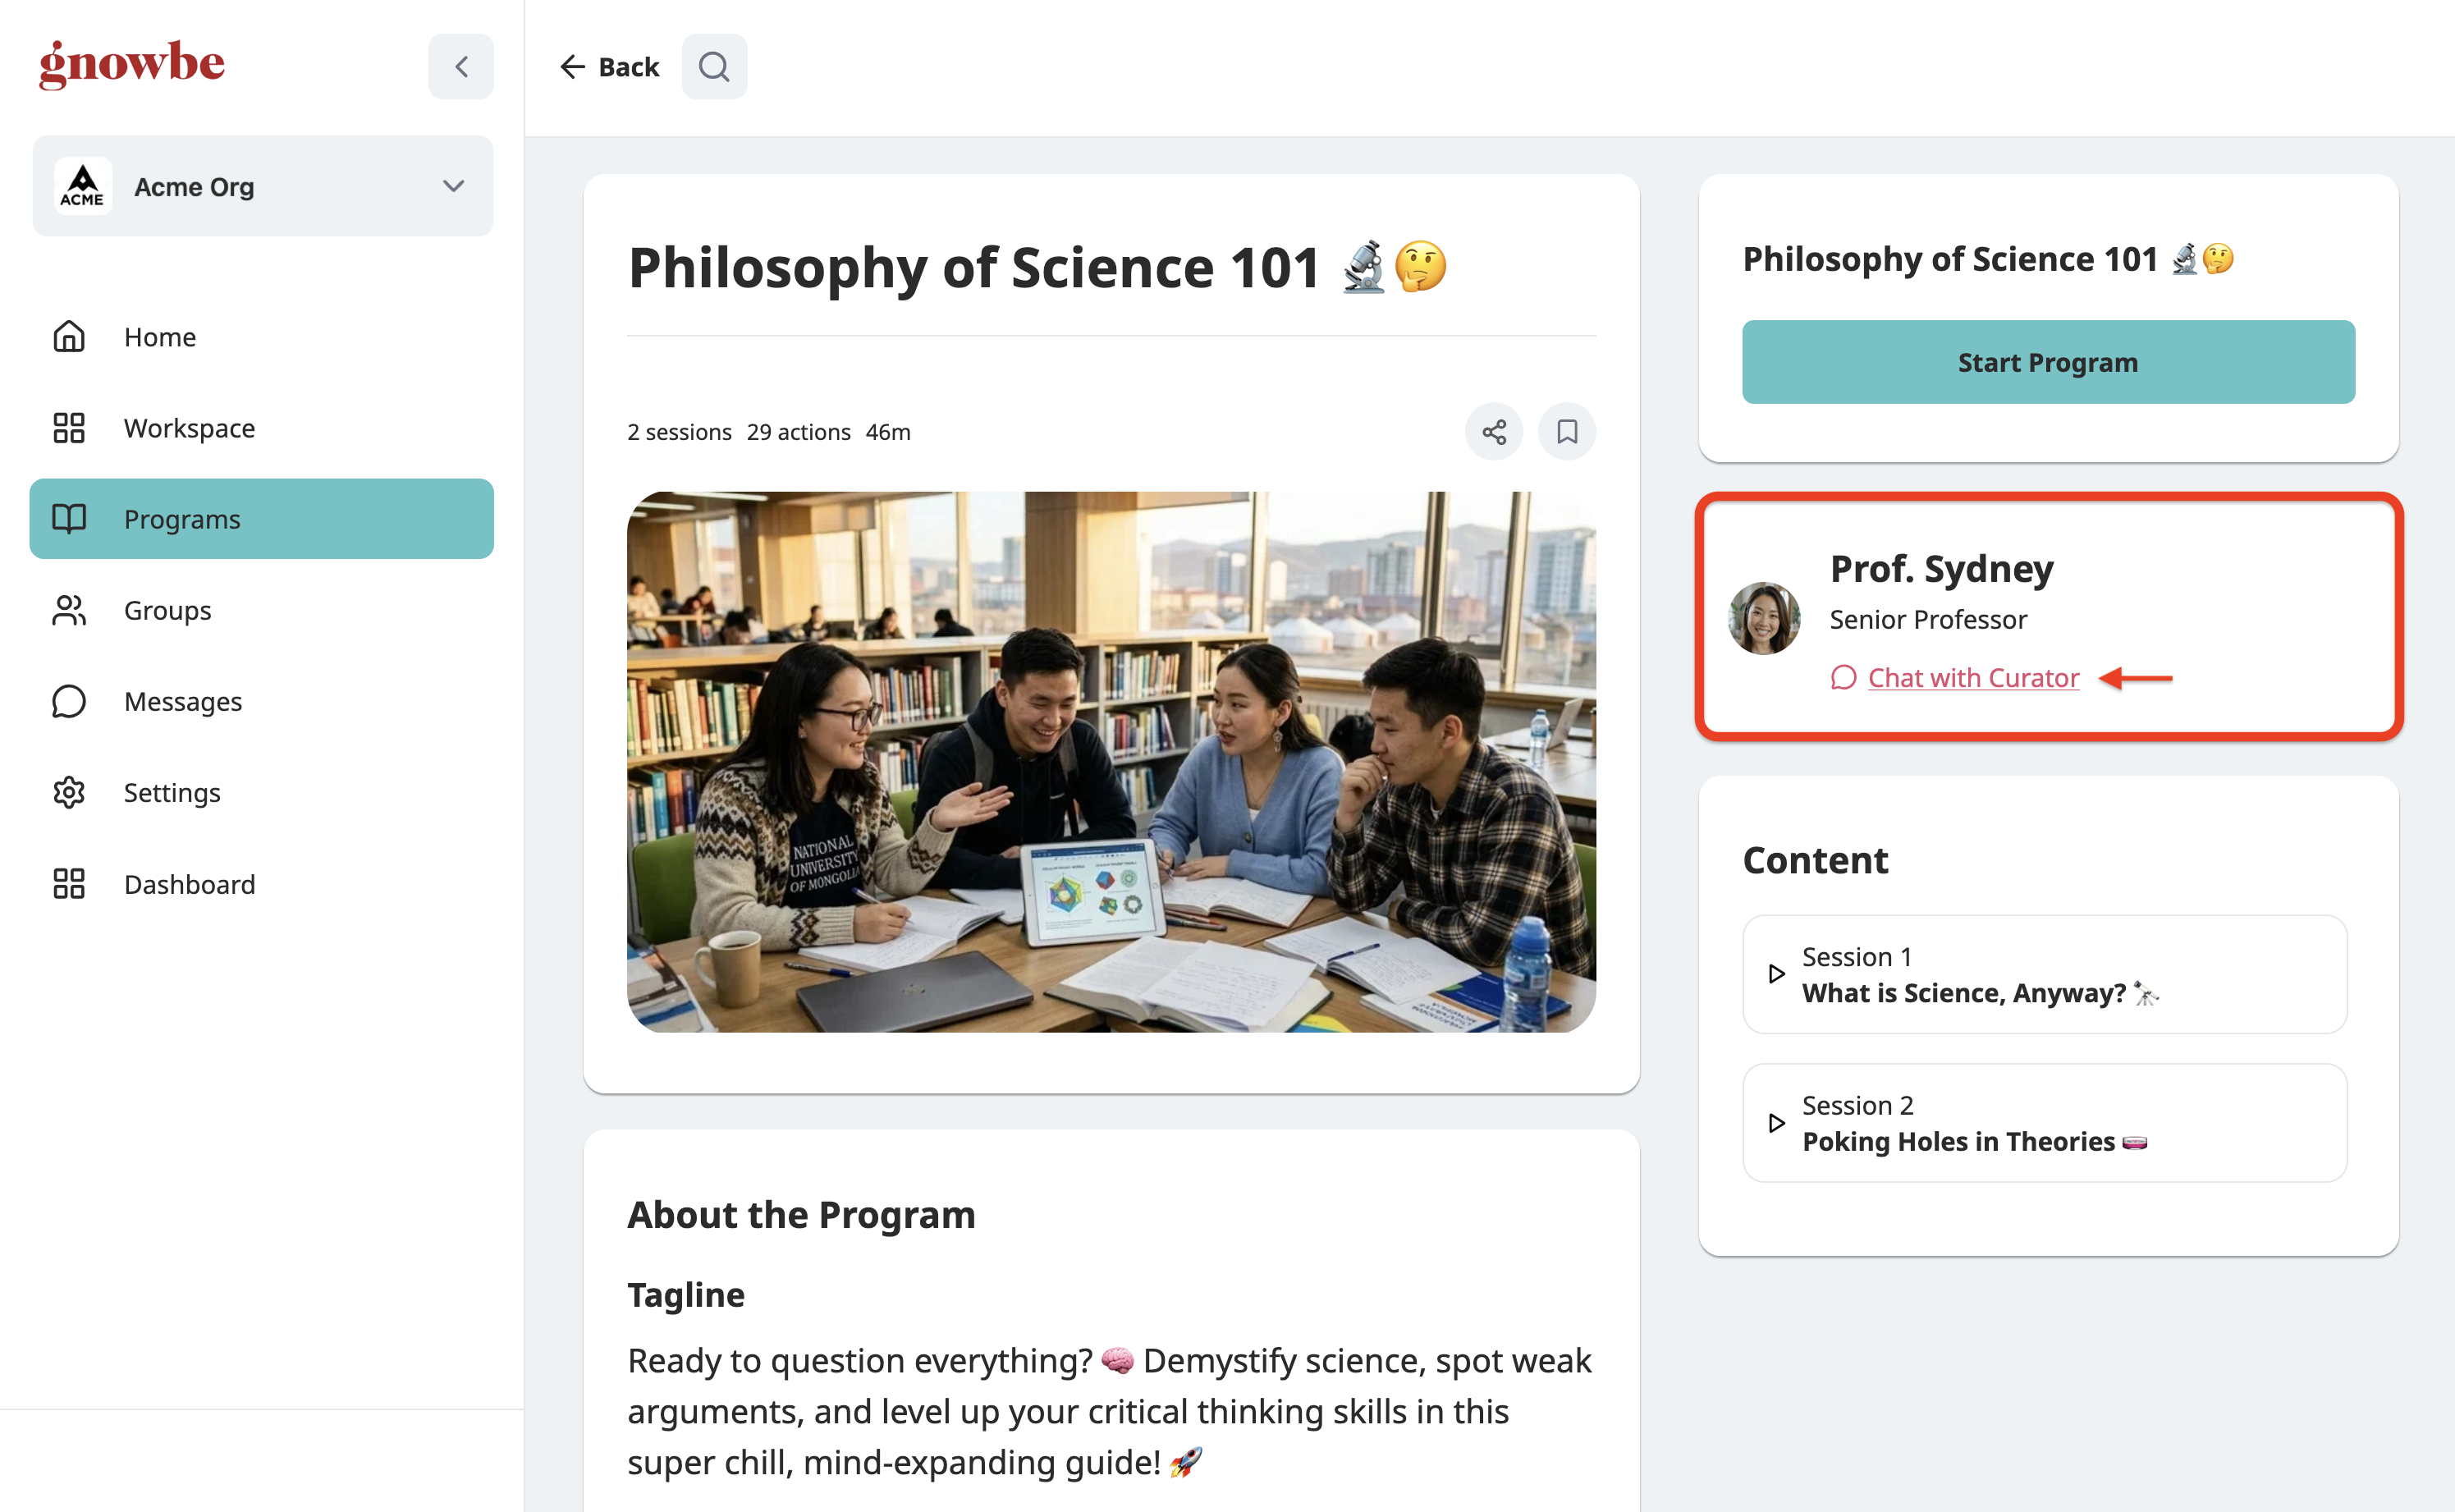
Task: Click the Settings gear icon
Action: pos(69,792)
